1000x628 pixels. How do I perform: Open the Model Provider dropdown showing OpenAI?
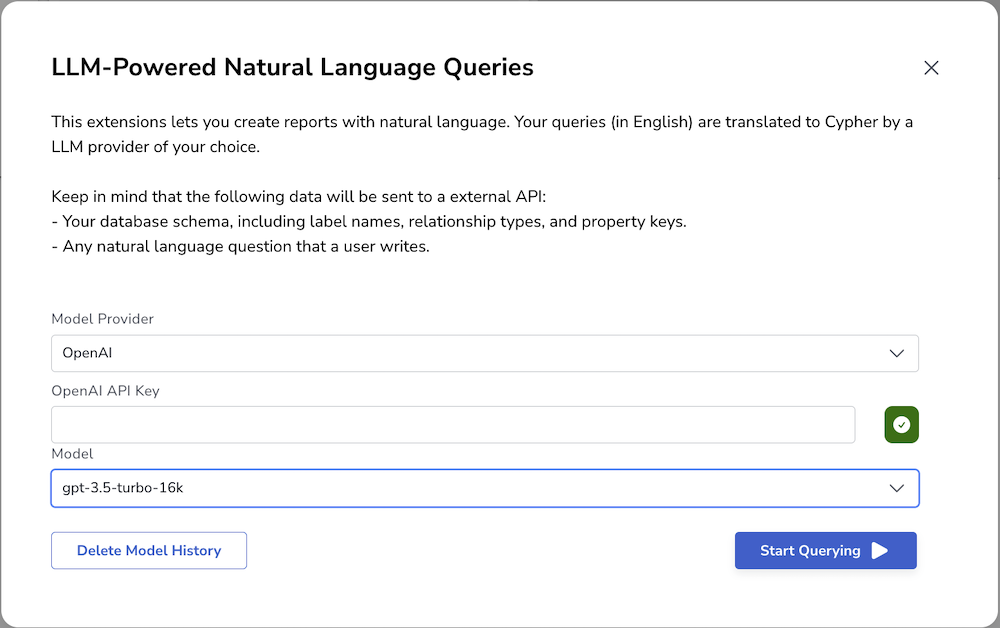click(485, 353)
